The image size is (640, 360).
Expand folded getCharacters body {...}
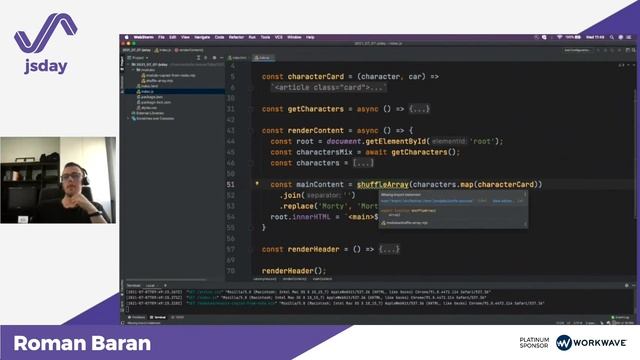pyautogui.click(x=420, y=109)
